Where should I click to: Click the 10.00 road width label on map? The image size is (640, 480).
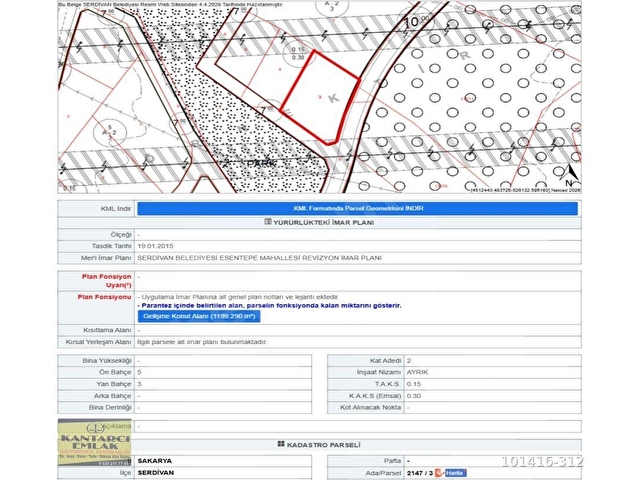(x=417, y=20)
